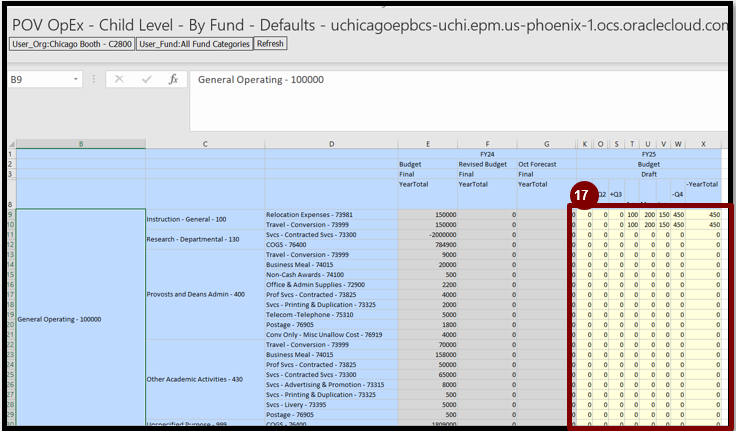Select the budget value 784900
This screenshot has height=431, width=736.
(x=428, y=245)
